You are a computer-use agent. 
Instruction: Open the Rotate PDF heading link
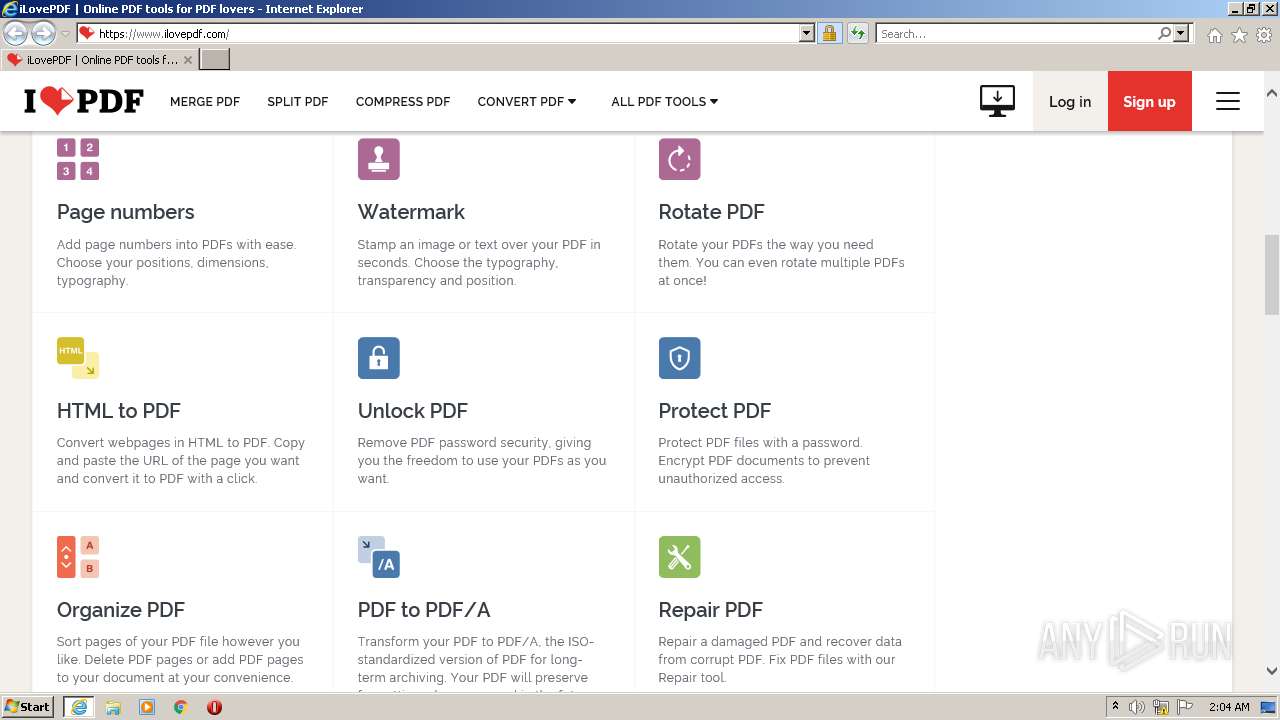click(711, 212)
